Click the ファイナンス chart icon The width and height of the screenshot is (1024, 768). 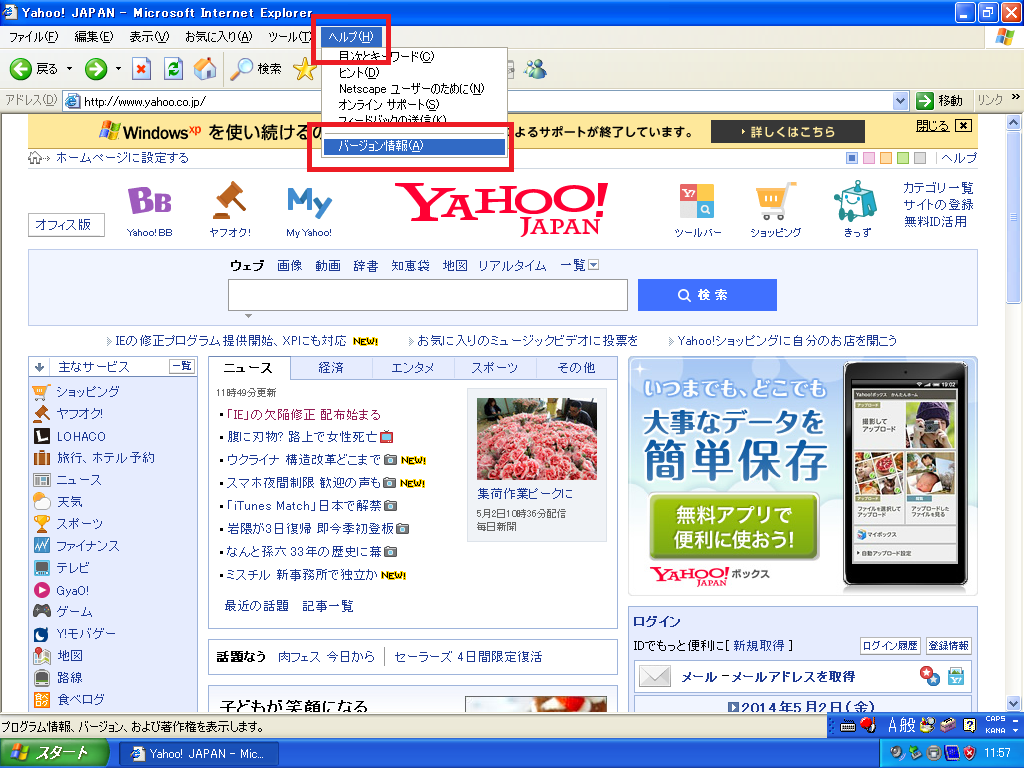[x=42, y=545]
